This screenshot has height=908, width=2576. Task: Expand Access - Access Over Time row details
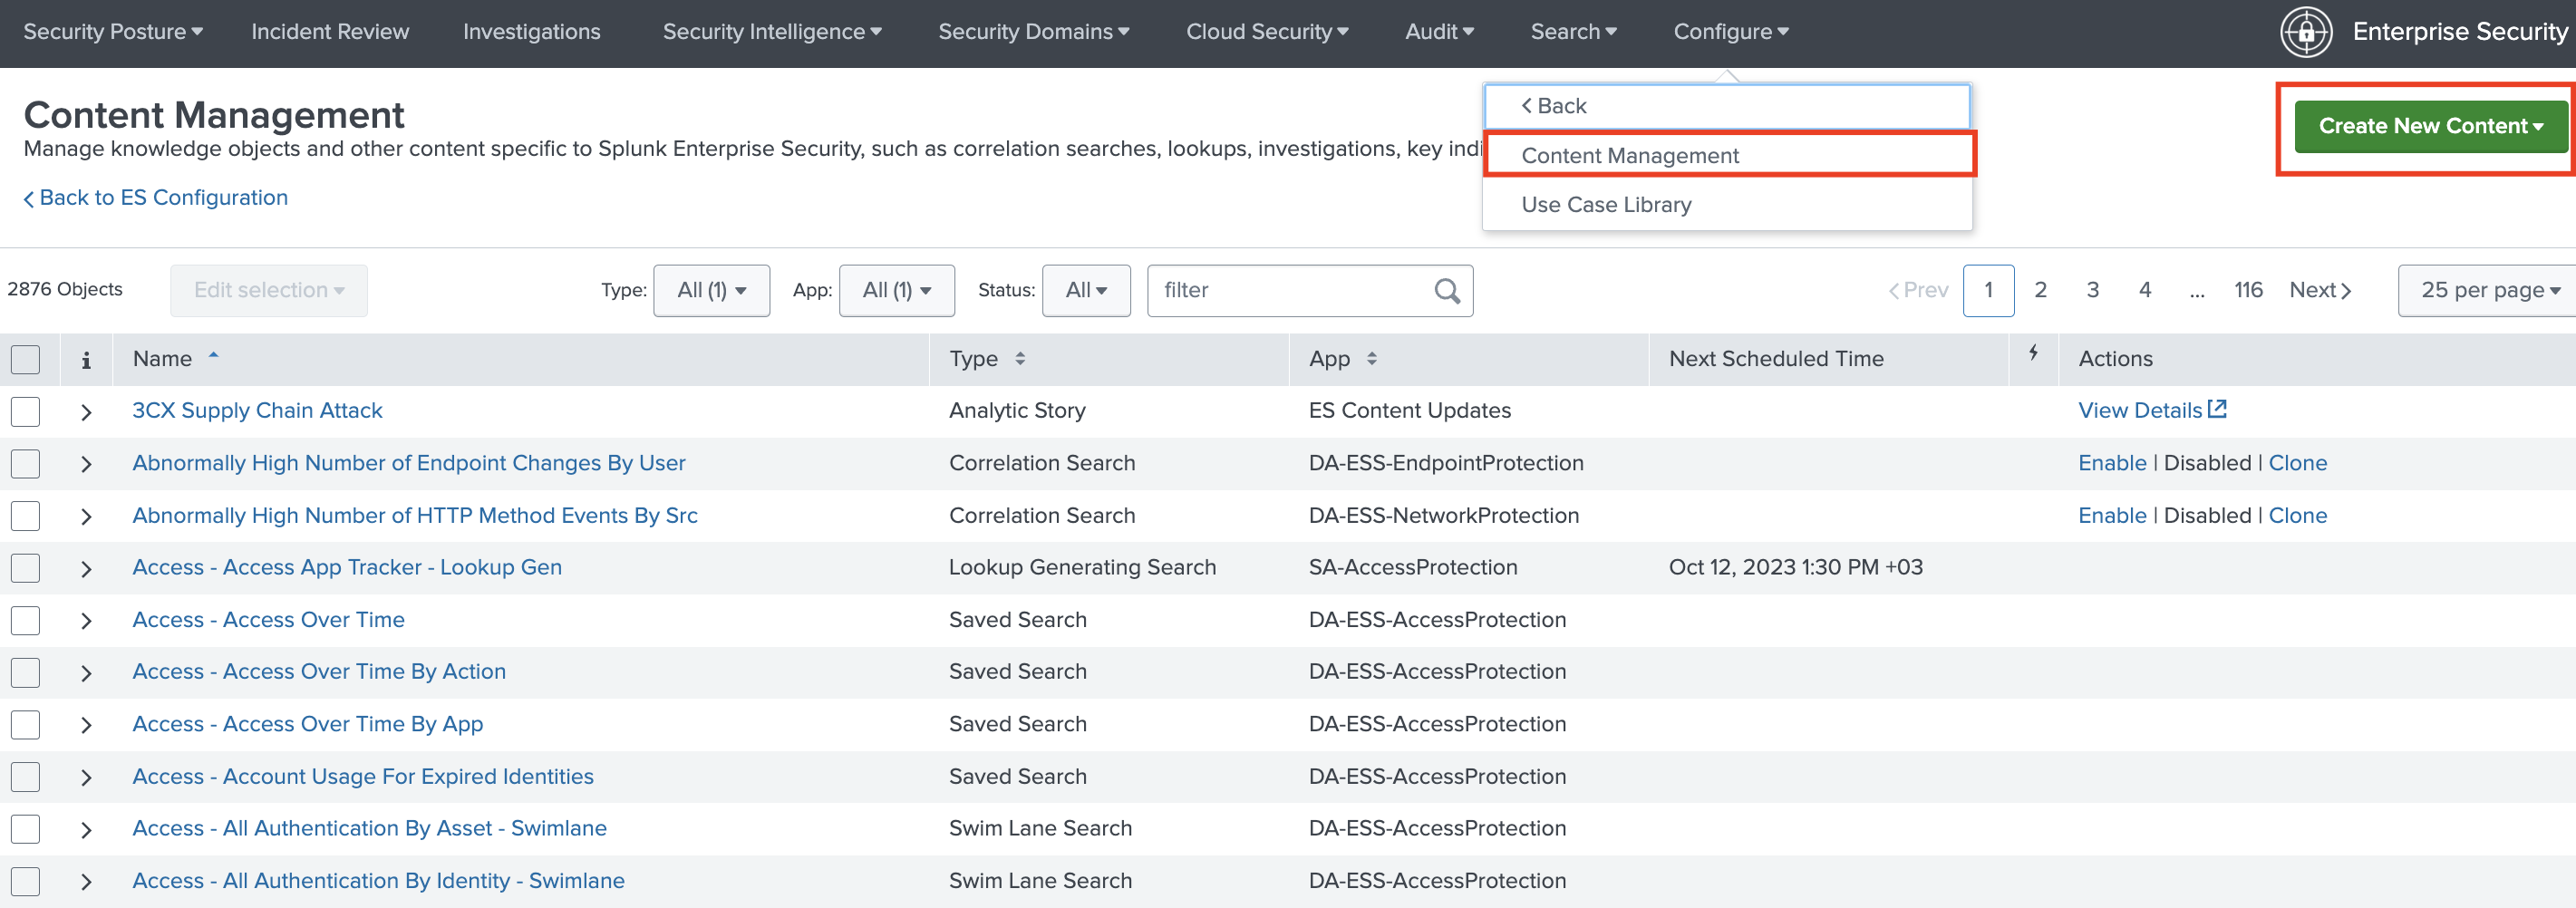pyautogui.click(x=86, y=621)
